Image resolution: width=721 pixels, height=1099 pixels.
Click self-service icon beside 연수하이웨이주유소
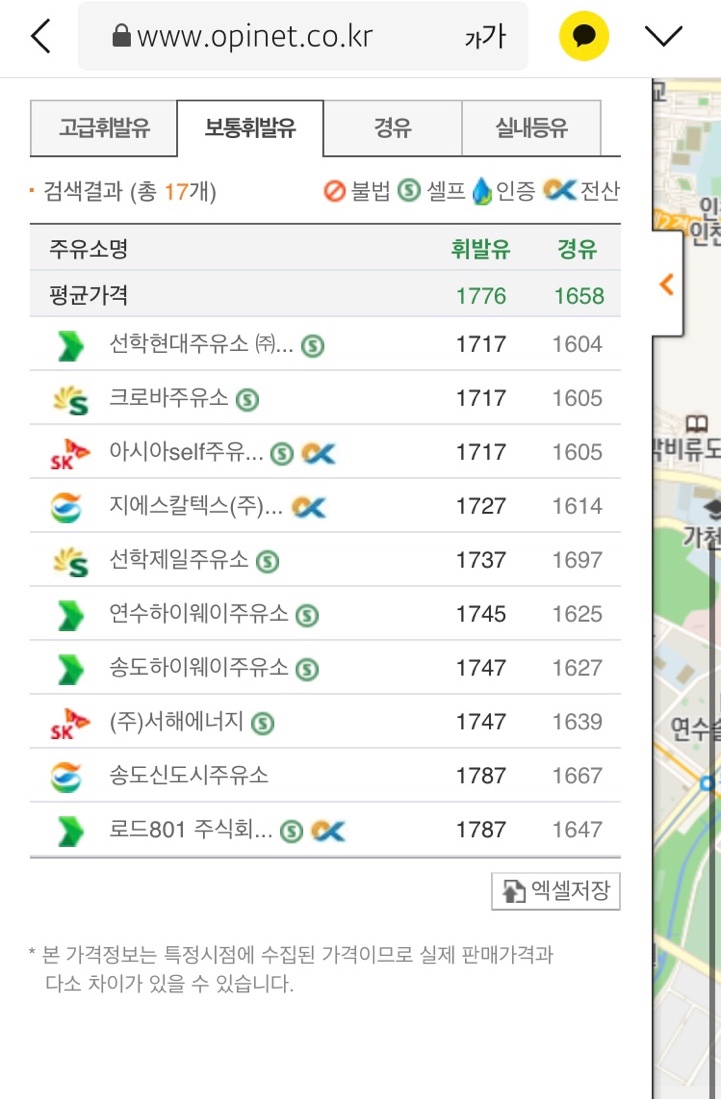(307, 615)
